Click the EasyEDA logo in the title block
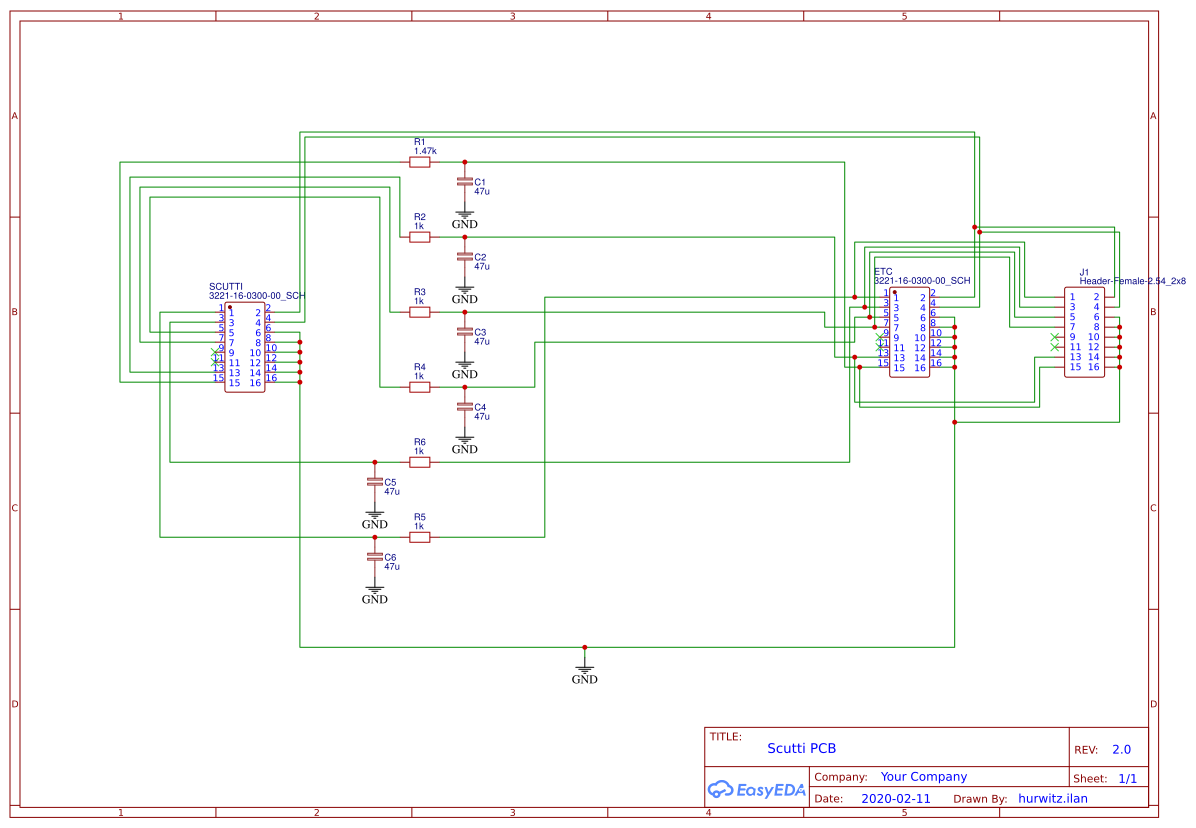Screen dimensions: 1196x828 tap(755, 790)
